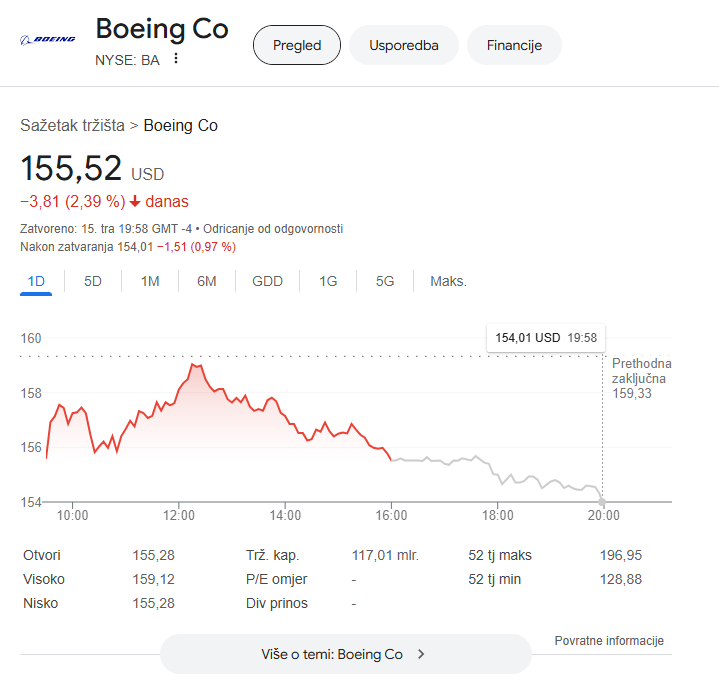Switch chart to 1G range

pyautogui.click(x=328, y=281)
